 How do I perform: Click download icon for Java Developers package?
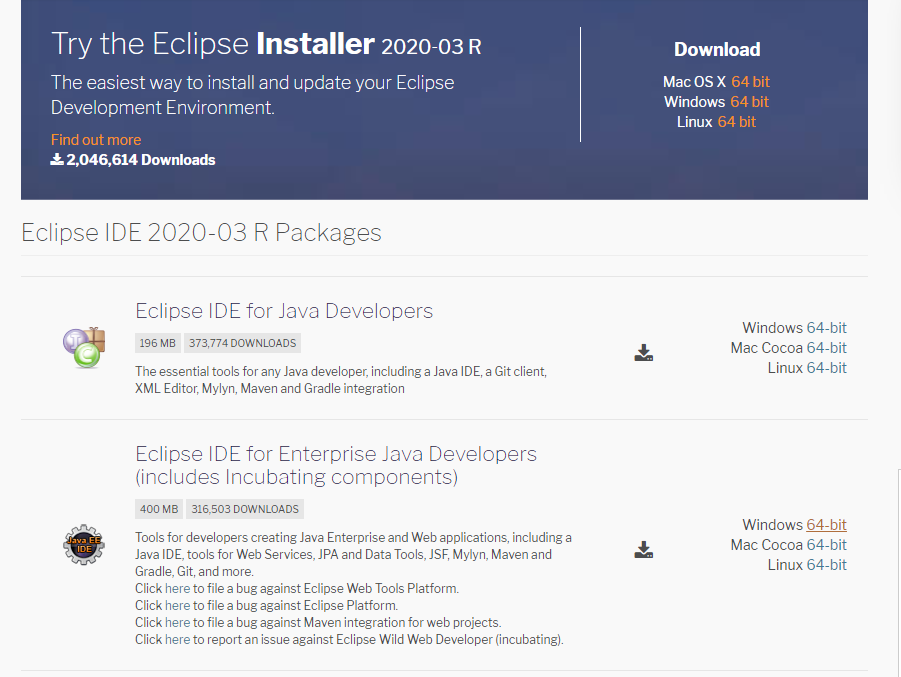point(644,352)
